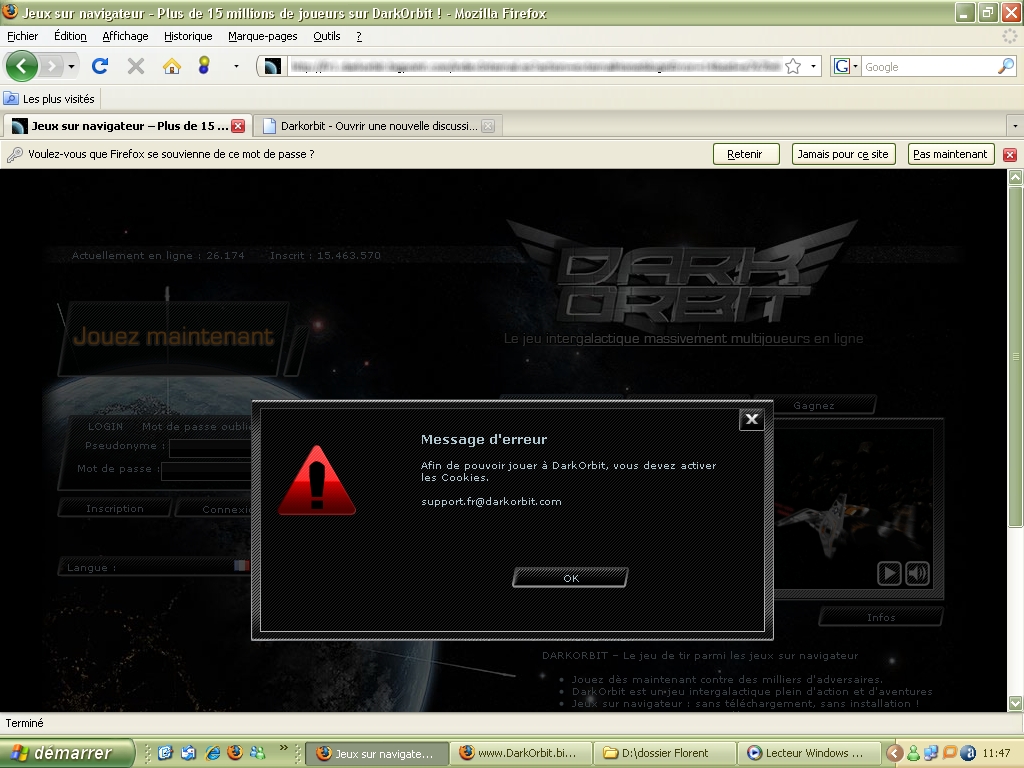Click Retenir to save the password
This screenshot has height=768, width=1024.
746,154
